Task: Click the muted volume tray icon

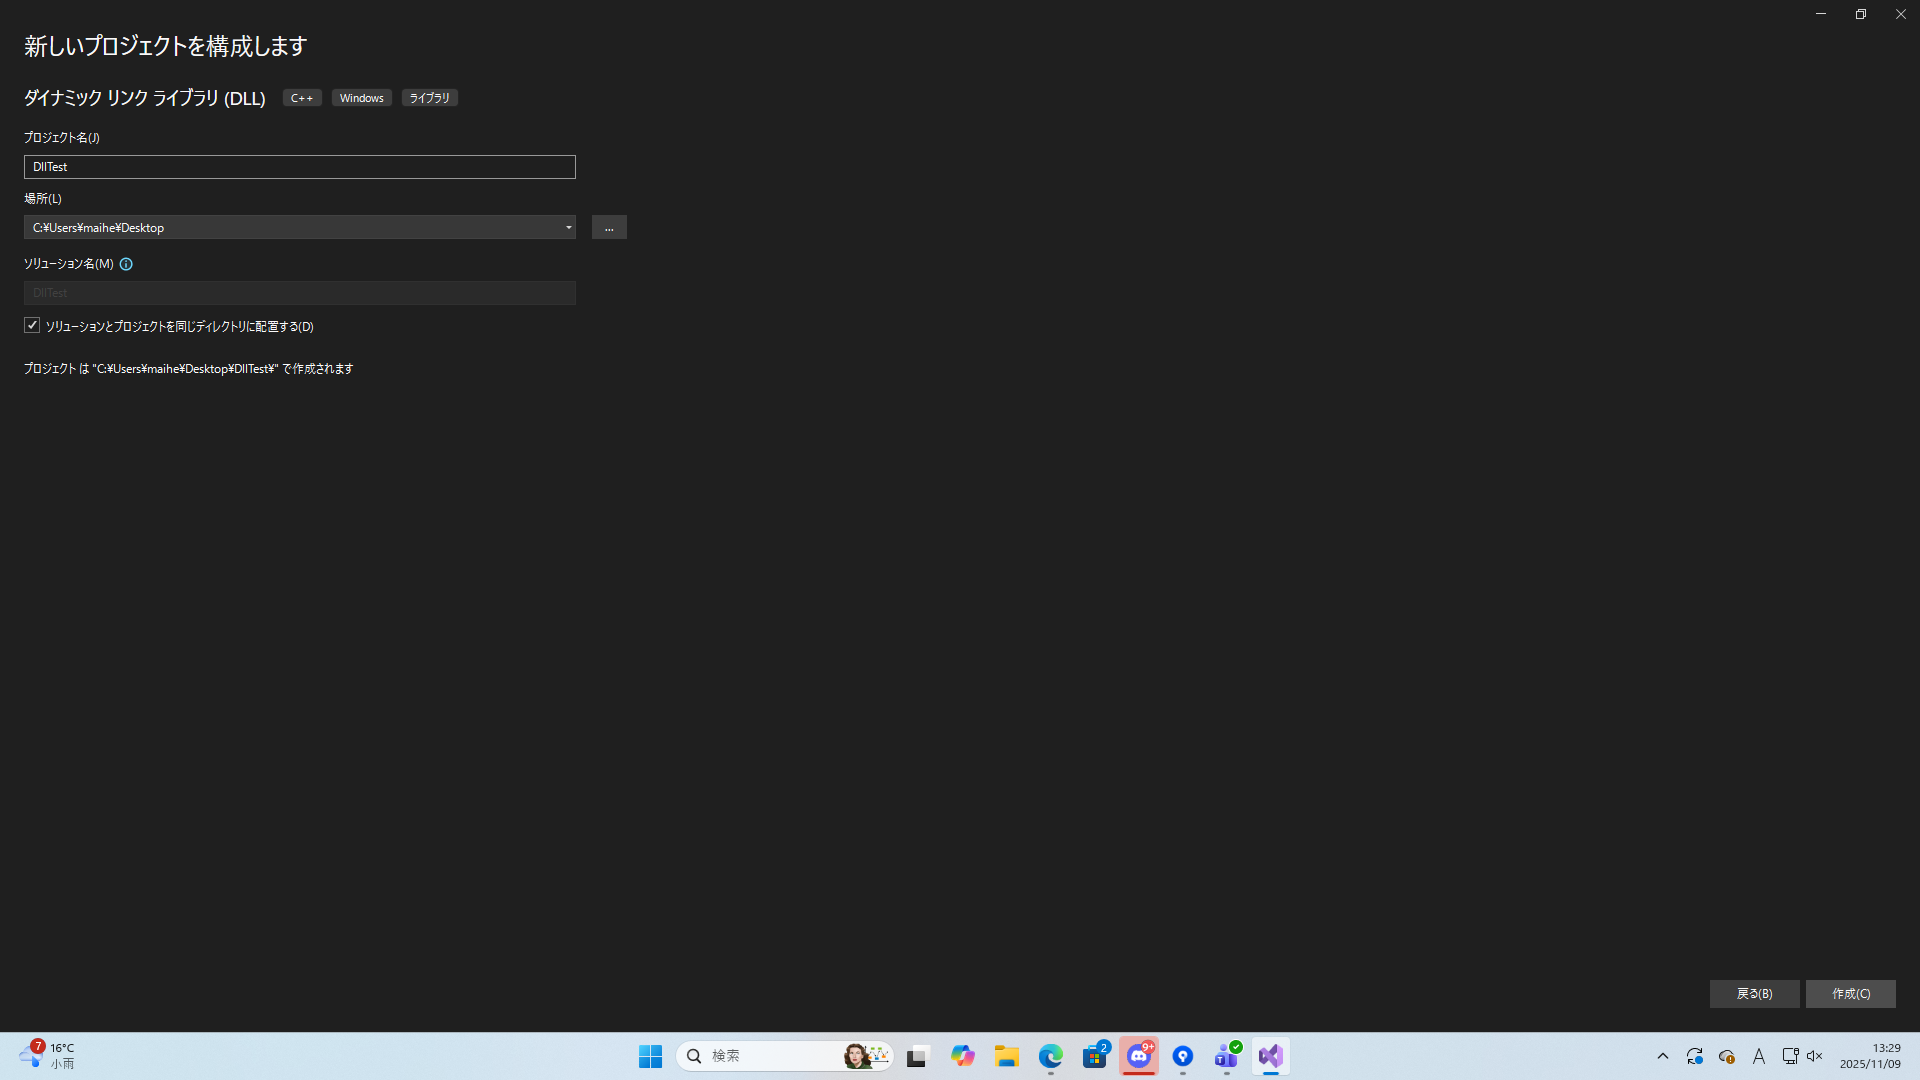Action: pyautogui.click(x=1815, y=1056)
